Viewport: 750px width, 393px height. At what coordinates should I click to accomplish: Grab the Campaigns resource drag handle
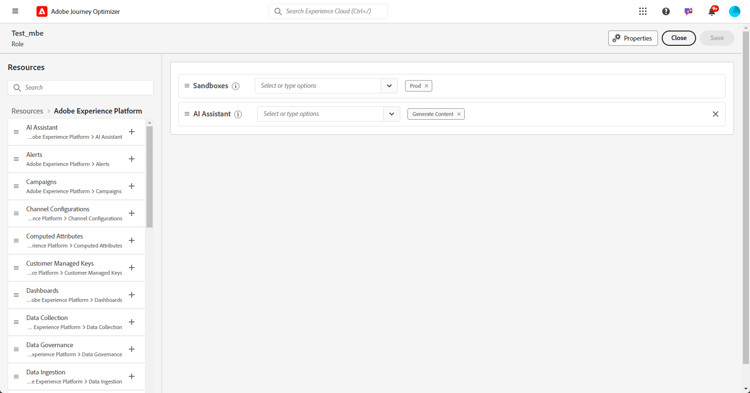(x=16, y=186)
